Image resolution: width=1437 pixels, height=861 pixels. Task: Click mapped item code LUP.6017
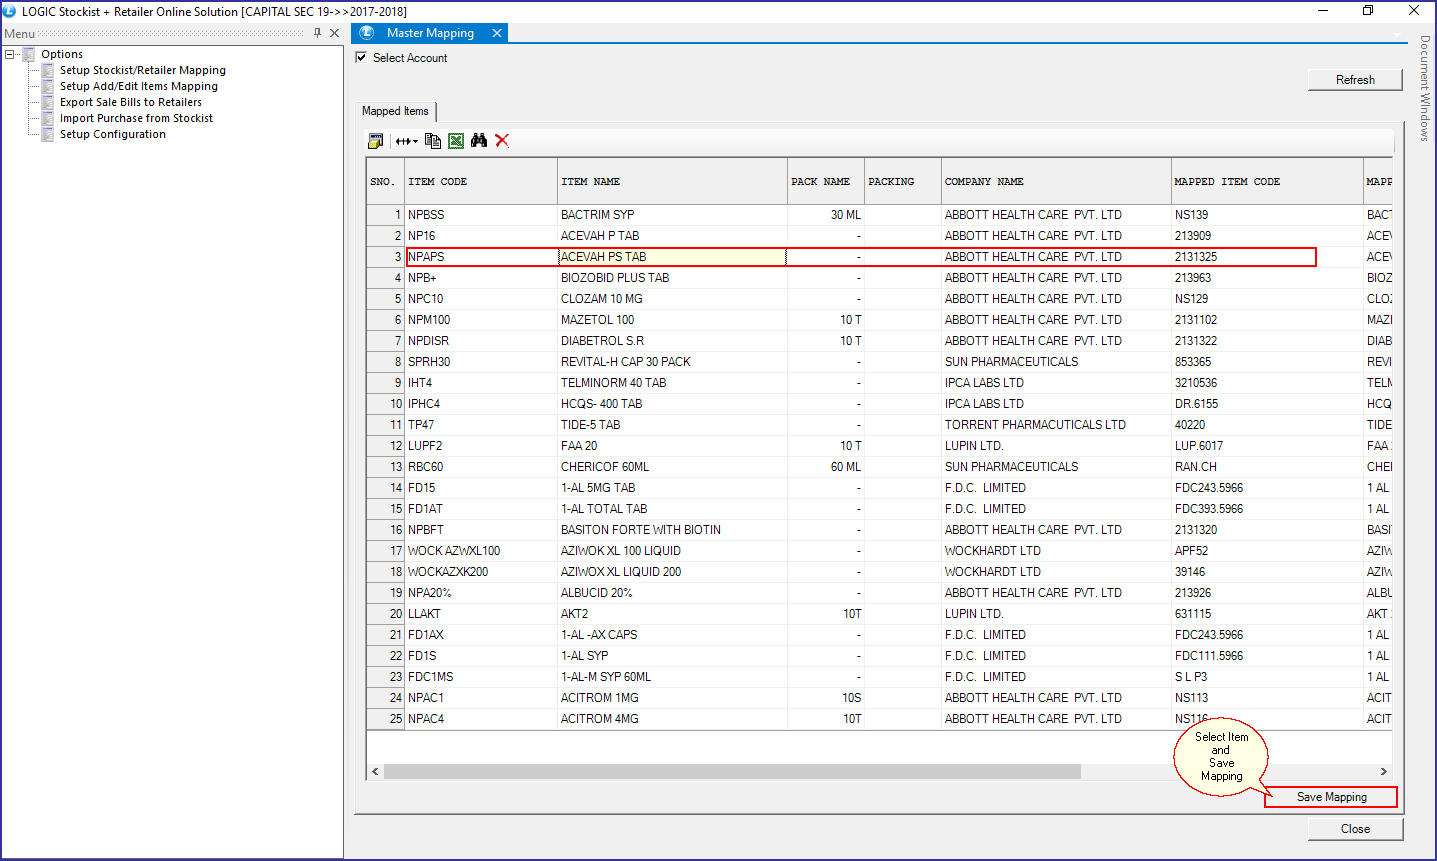point(1267,446)
